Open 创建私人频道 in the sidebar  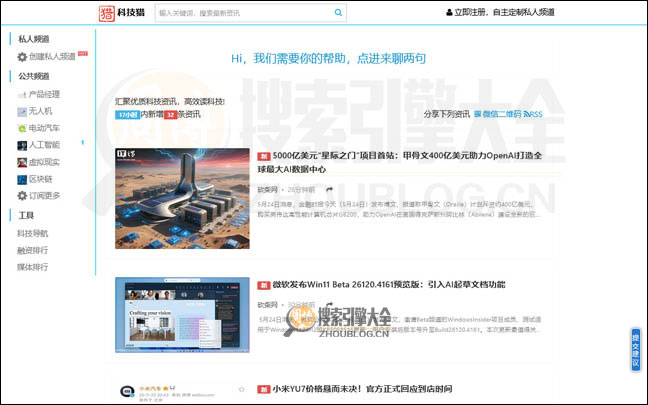pyautogui.click(x=52, y=56)
